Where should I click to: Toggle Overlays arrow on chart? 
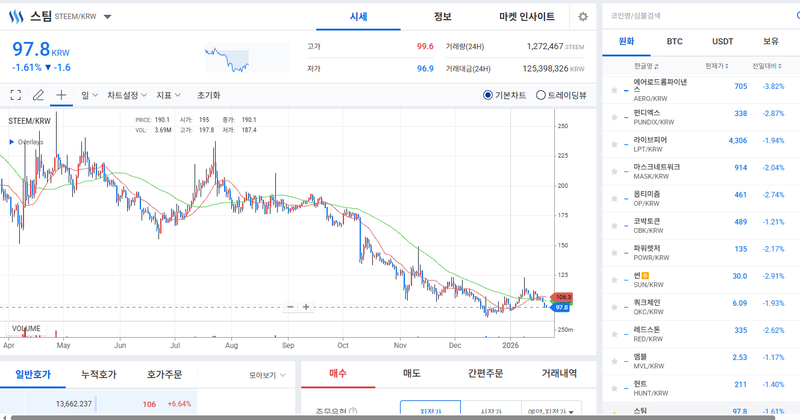click(x=11, y=142)
